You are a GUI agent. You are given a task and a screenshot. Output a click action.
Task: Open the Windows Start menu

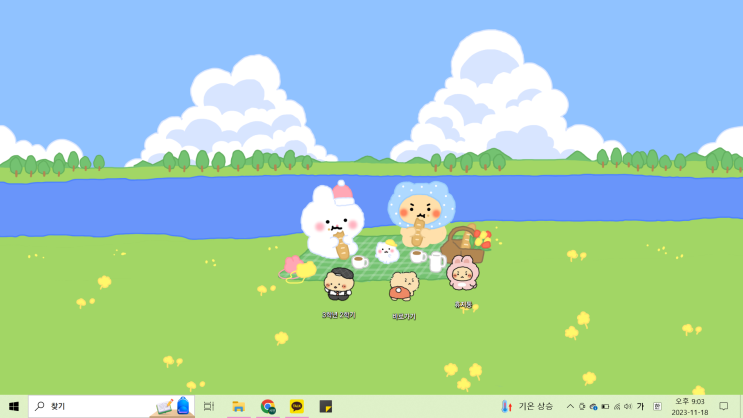point(14,406)
